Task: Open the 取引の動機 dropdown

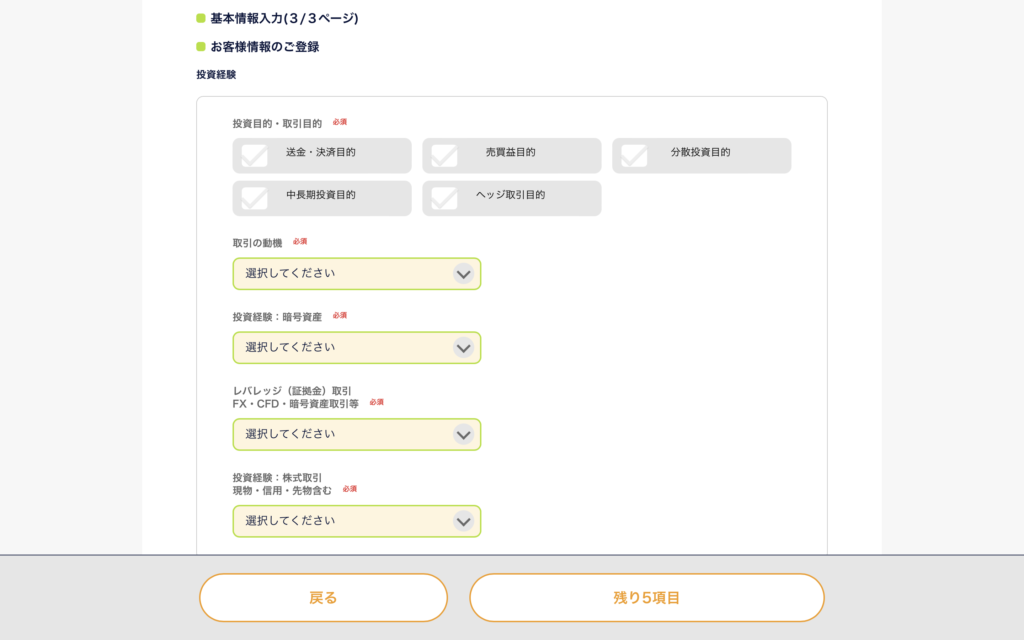Action: [x=357, y=274]
